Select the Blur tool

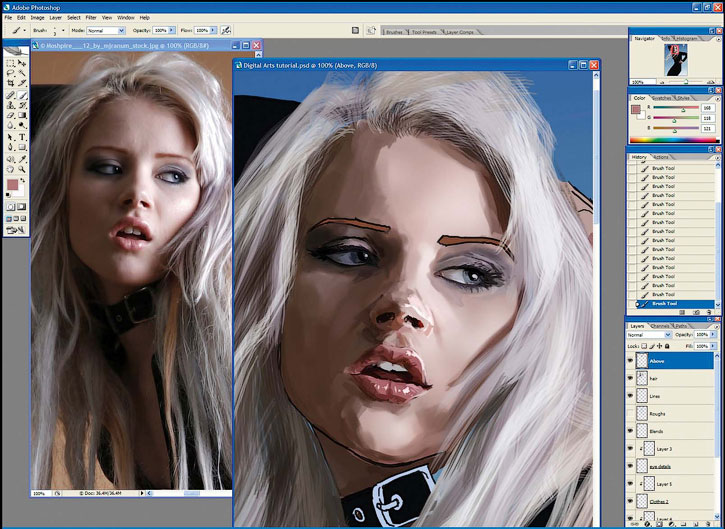point(10,125)
